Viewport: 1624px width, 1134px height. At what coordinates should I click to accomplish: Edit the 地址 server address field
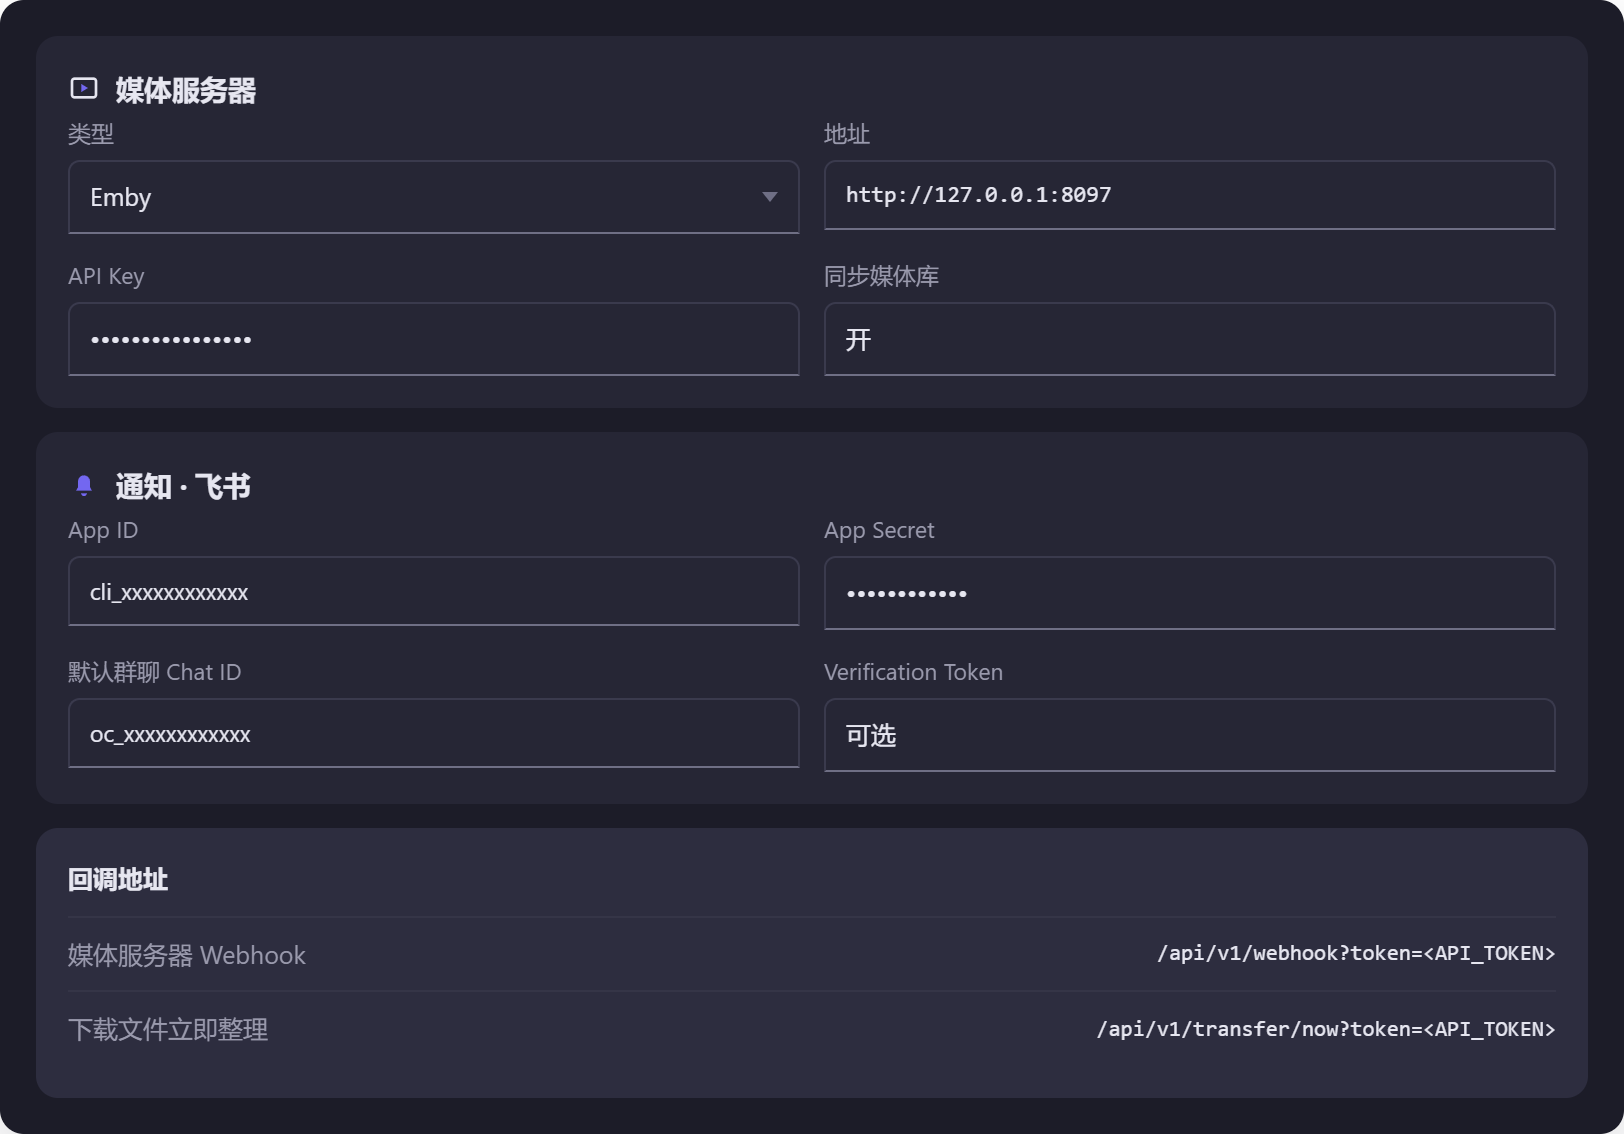[x=1189, y=195]
